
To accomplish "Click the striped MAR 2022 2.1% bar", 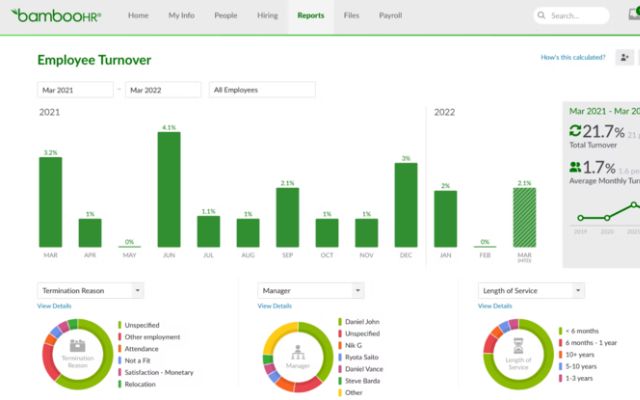I will [524, 218].
